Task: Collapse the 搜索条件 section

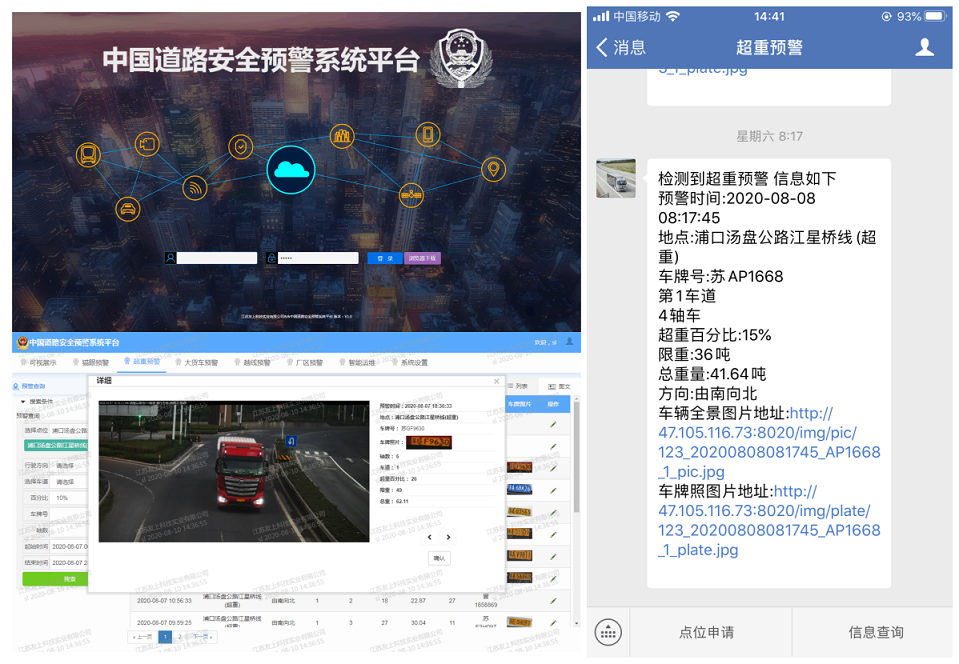Action: (24, 400)
